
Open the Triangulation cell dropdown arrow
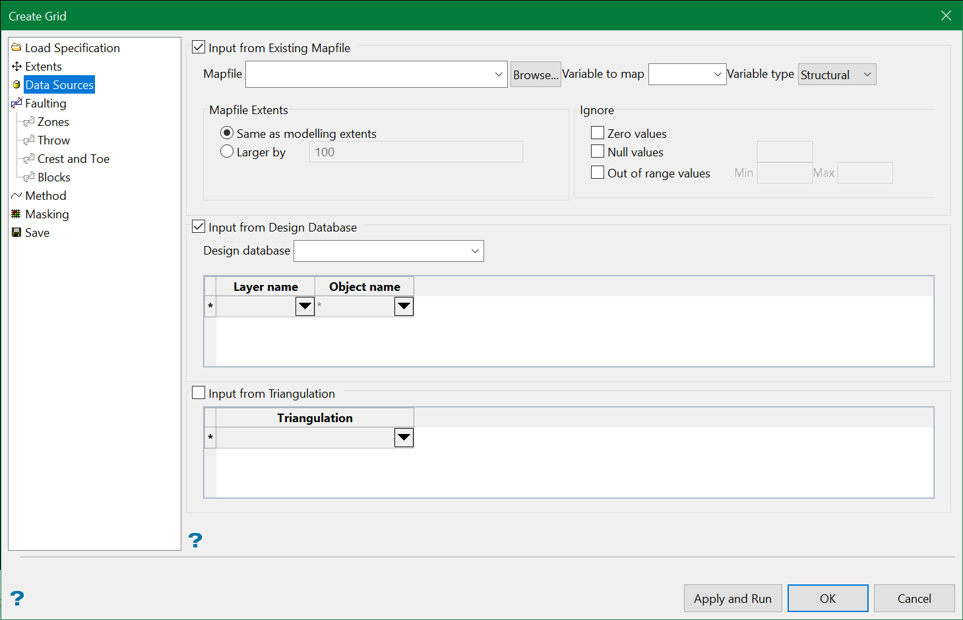[x=404, y=437]
